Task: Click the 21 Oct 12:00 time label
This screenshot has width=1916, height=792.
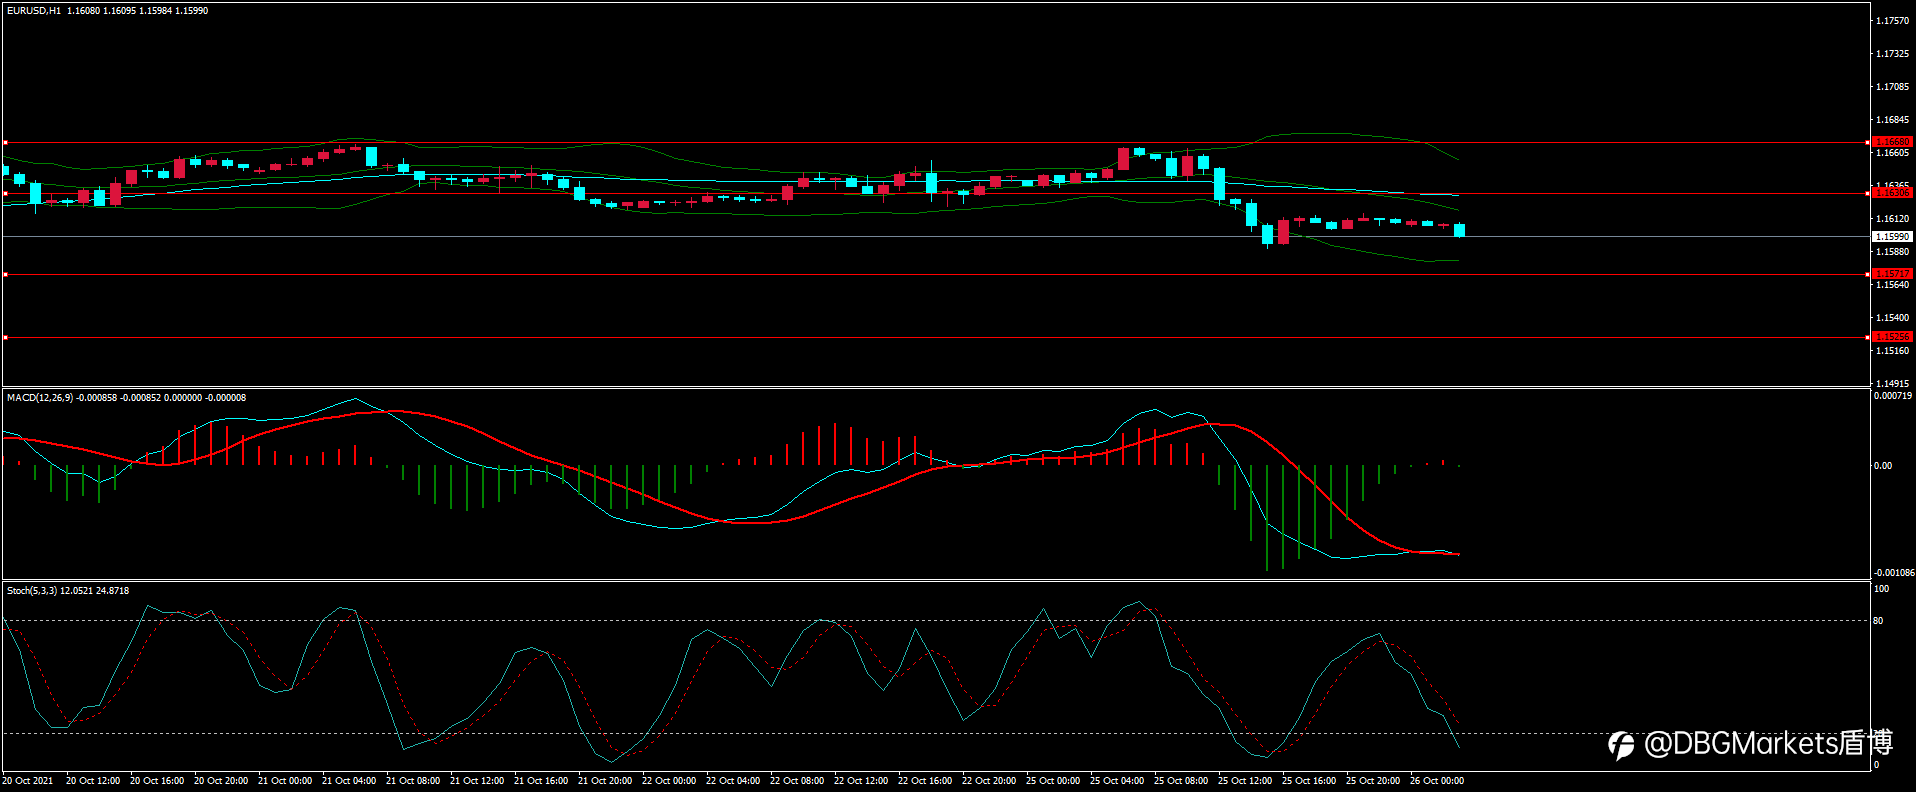Action: pos(477,781)
